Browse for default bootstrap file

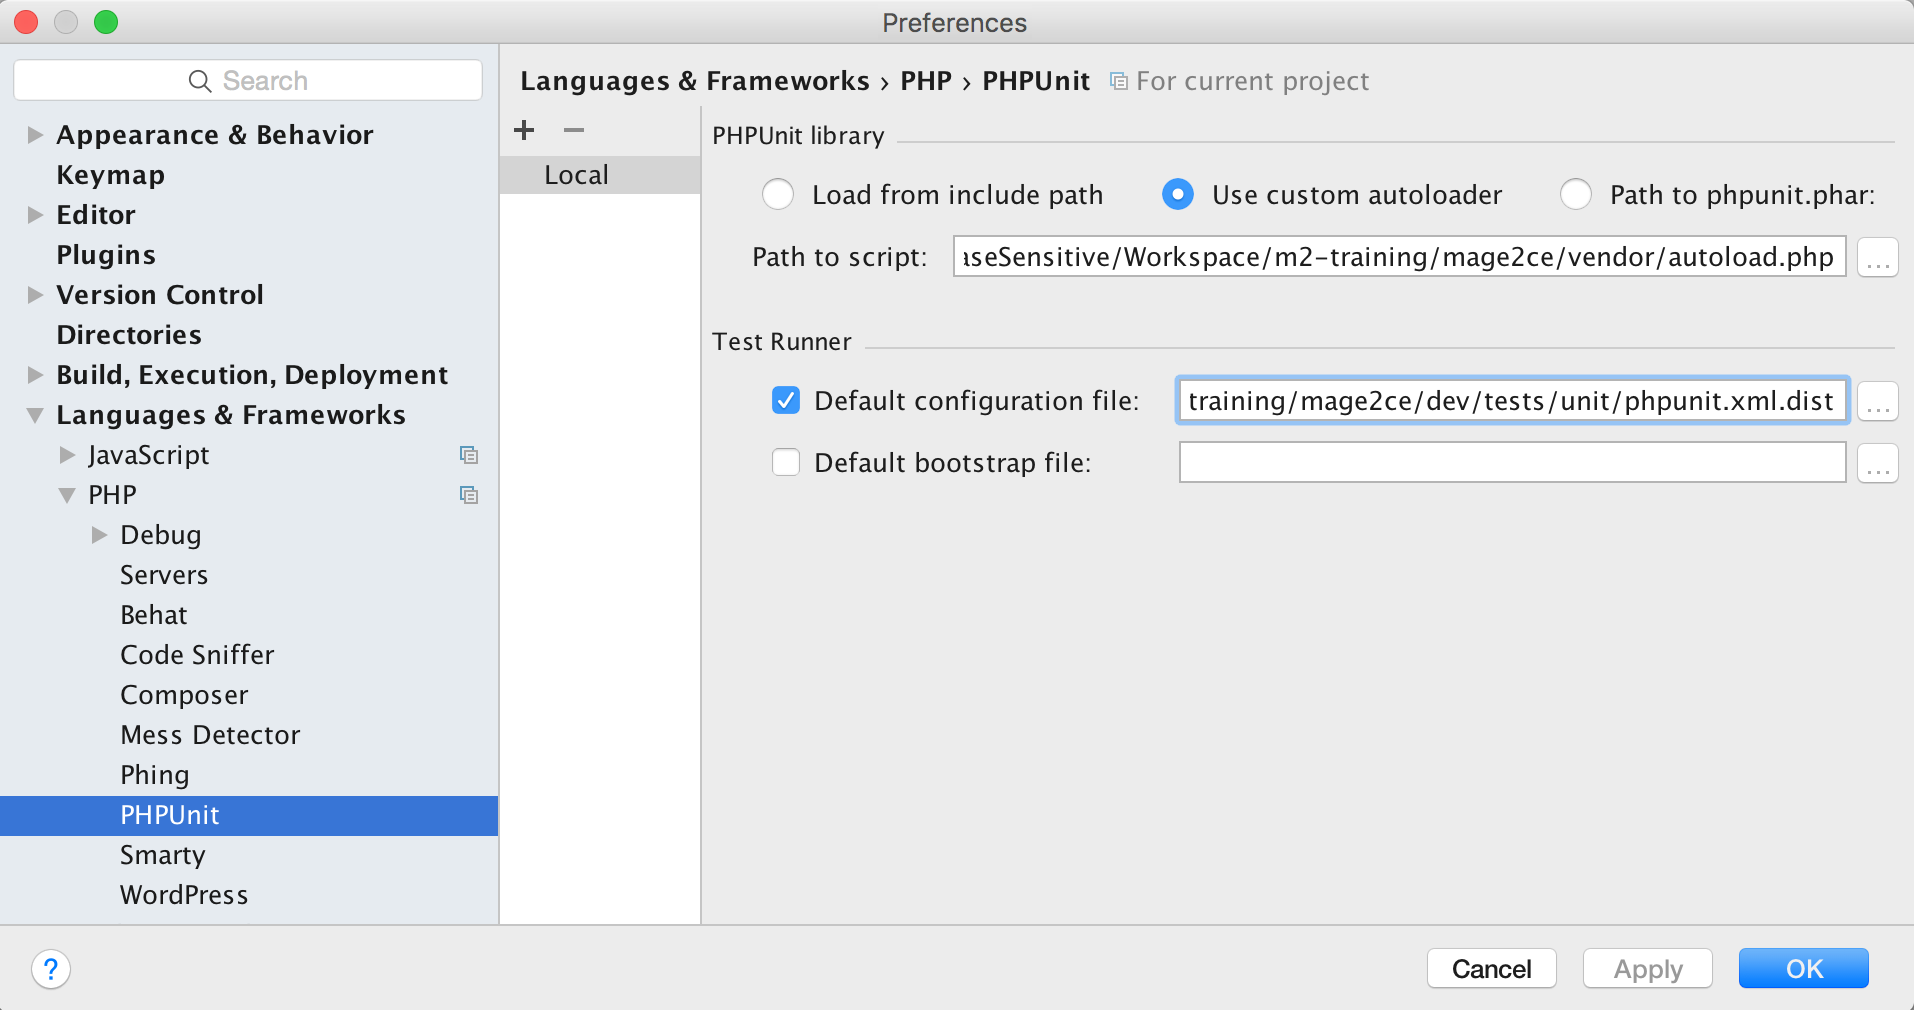[x=1877, y=463]
